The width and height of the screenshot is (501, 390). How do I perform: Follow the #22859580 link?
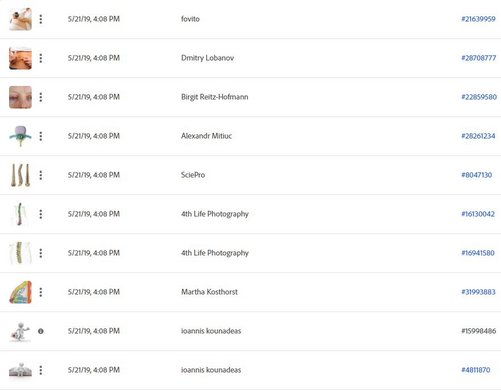point(479,97)
